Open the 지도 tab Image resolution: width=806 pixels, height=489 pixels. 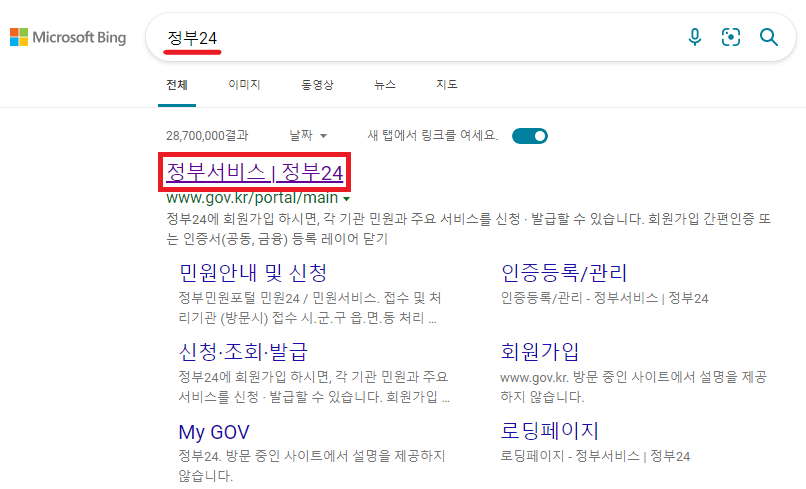447,84
